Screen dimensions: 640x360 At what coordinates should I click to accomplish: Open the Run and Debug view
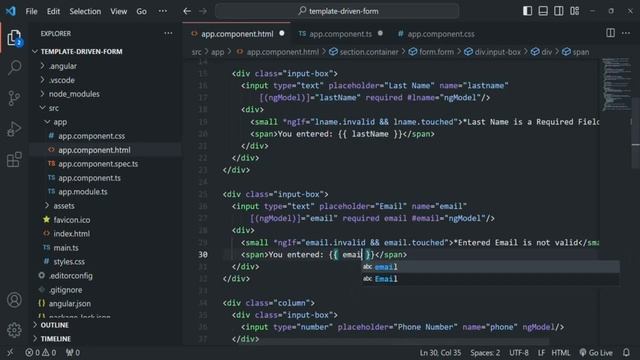coord(14,129)
